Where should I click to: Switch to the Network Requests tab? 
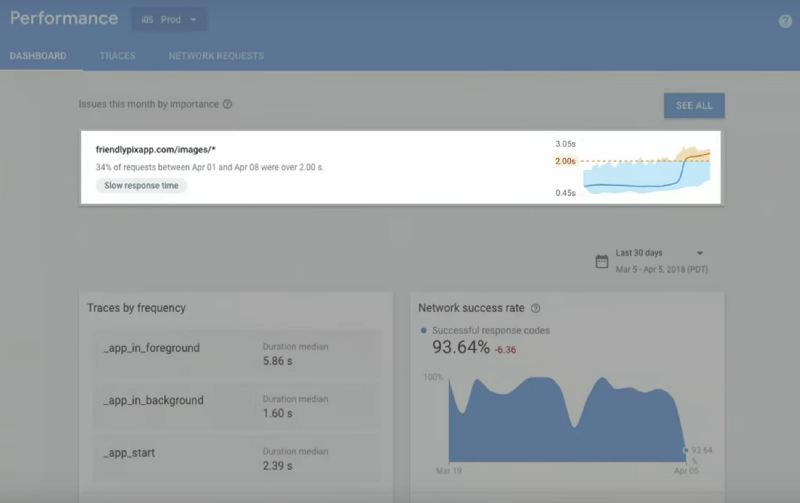(216, 56)
